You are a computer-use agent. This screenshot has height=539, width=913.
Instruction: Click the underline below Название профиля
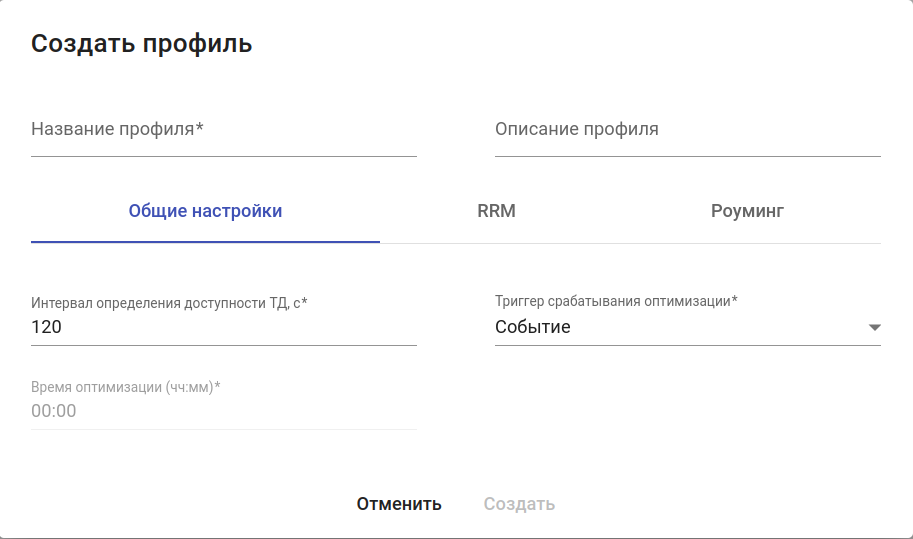[x=223, y=156]
